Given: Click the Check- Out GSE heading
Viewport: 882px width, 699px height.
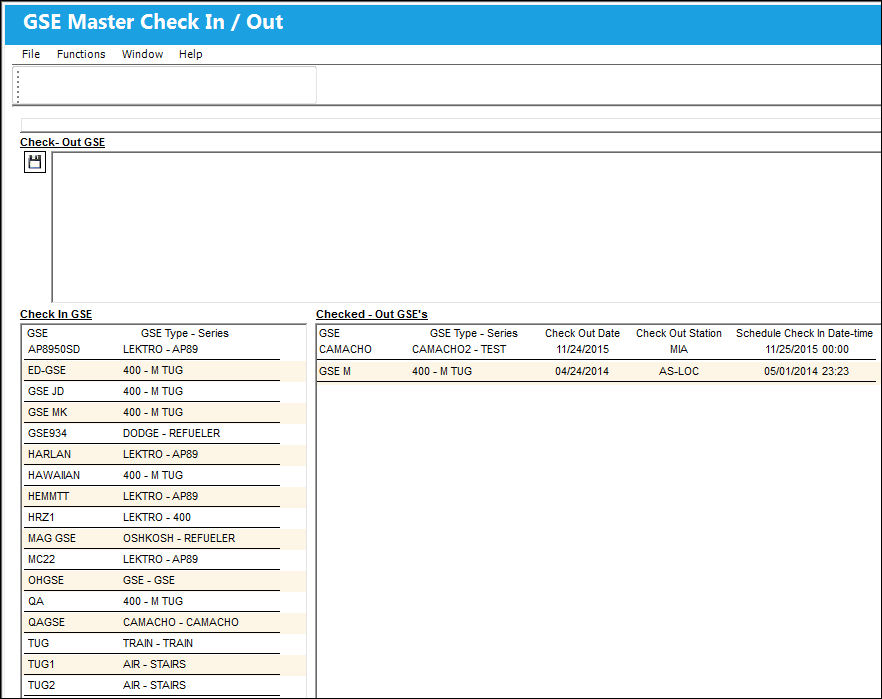Looking at the screenshot, I should [x=62, y=142].
